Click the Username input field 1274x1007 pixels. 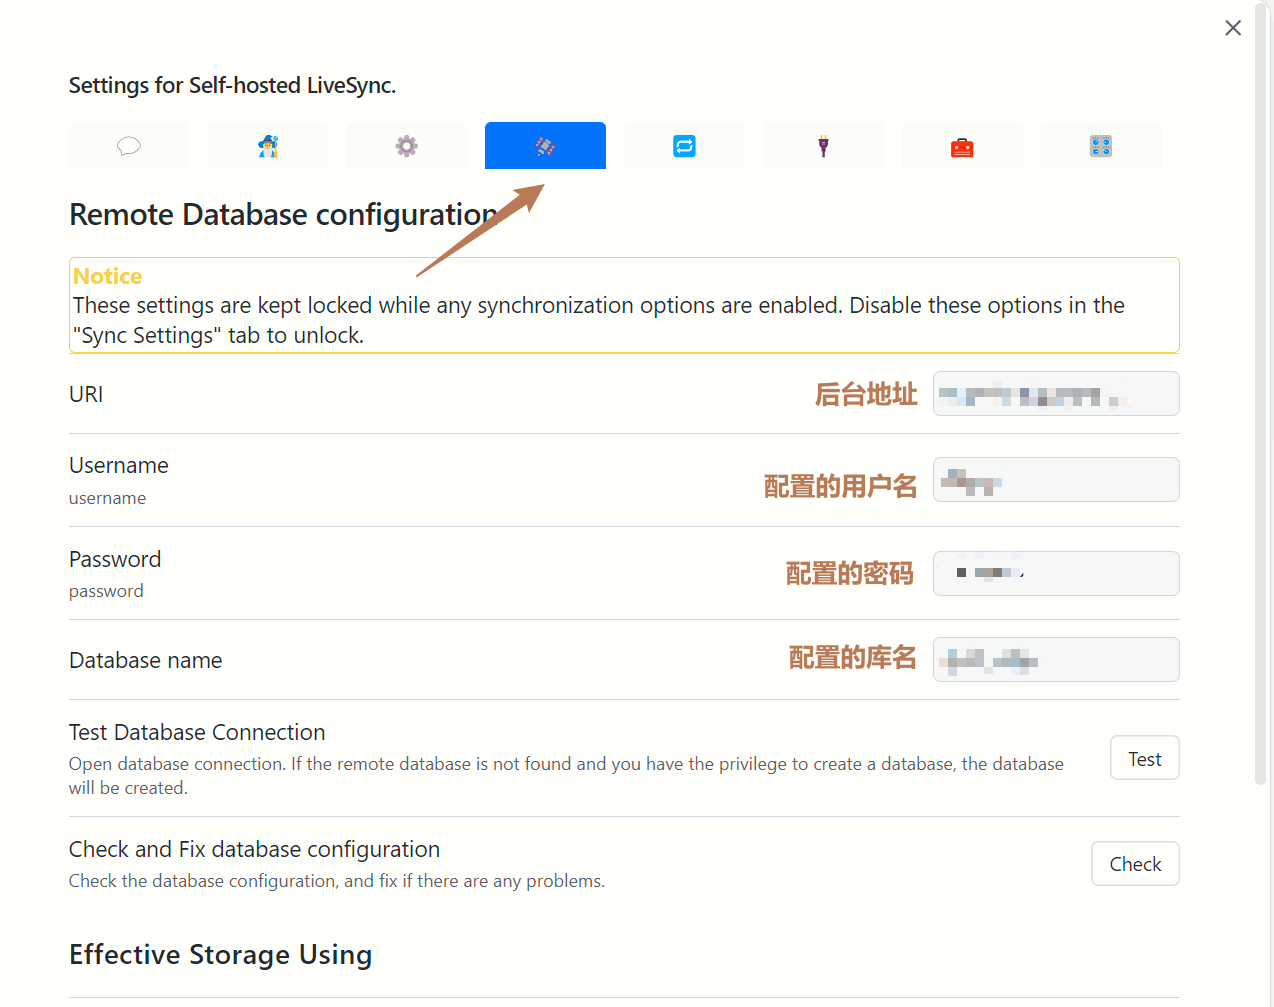click(x=1056, y=480)
